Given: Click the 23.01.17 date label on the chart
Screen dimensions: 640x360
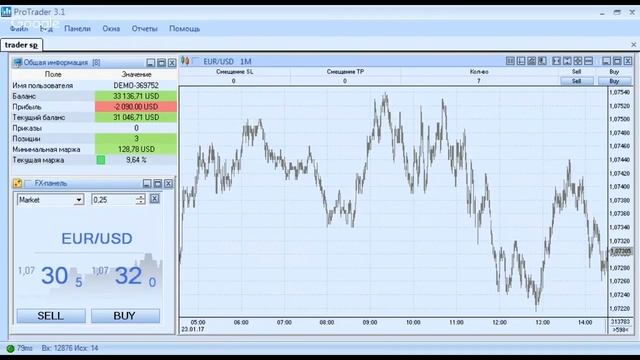Looking at the screenshot, I should pos(193,329).
